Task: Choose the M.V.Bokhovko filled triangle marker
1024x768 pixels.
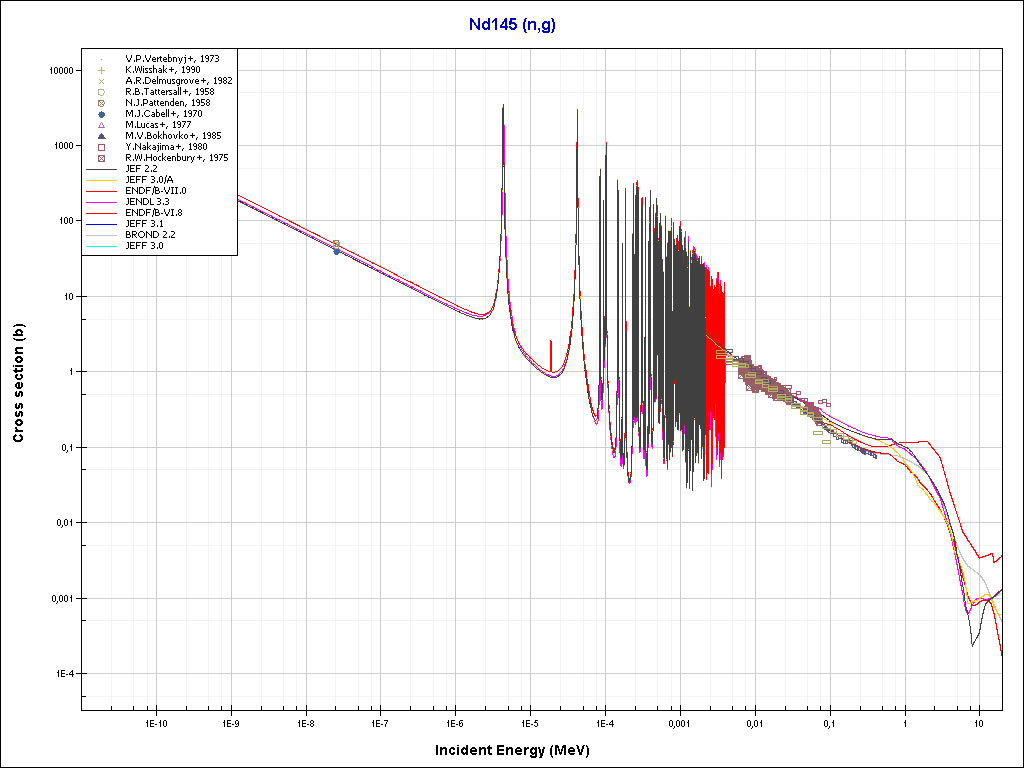Action: click(101, 136)
